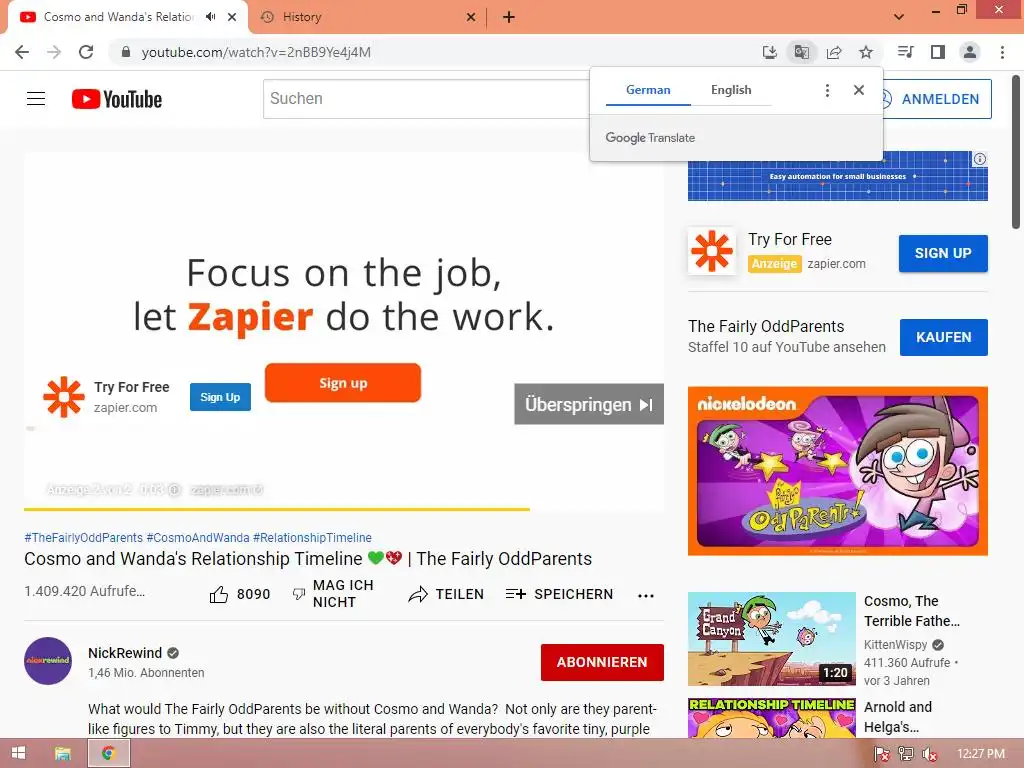Click action center flag in system tray
Viewport: 1024px width, 768px height.
[x=882, y=754]
